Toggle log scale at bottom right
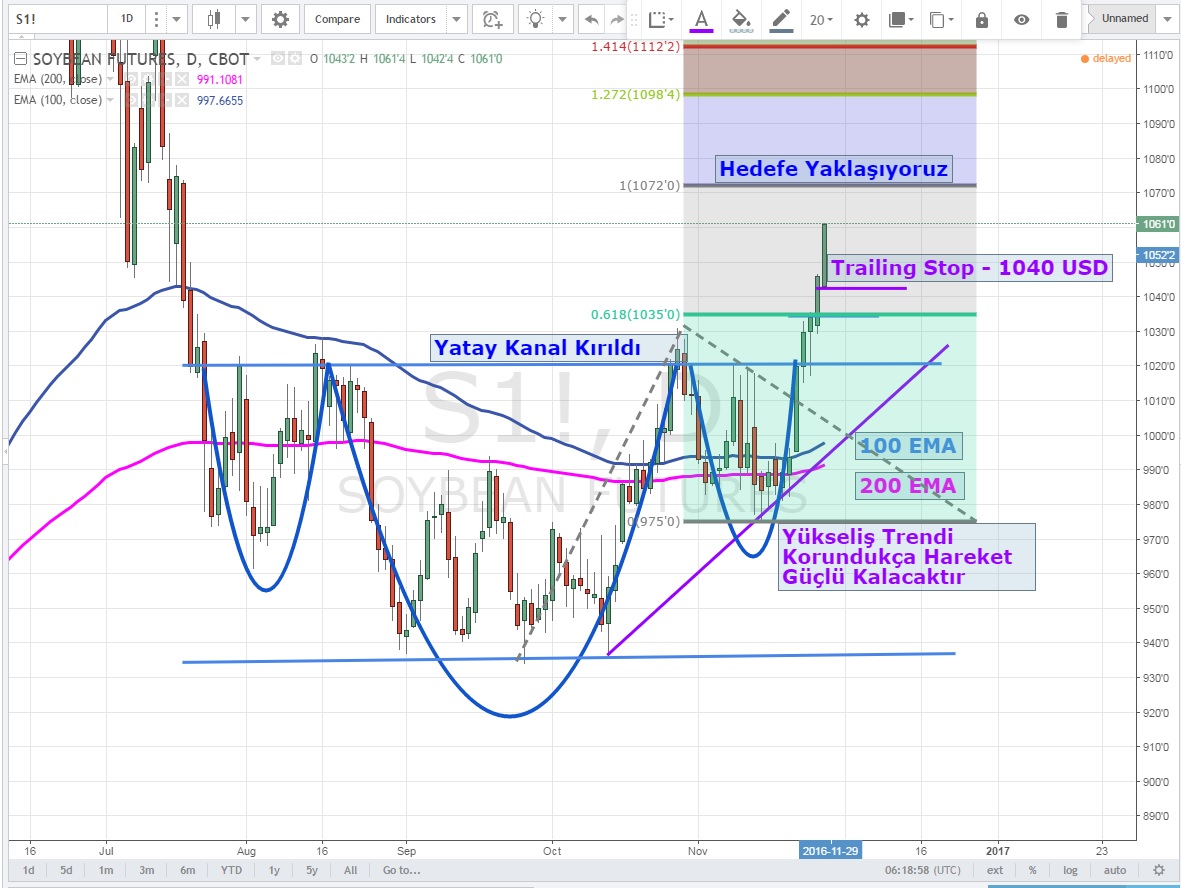 click(x=1071, y=870)
